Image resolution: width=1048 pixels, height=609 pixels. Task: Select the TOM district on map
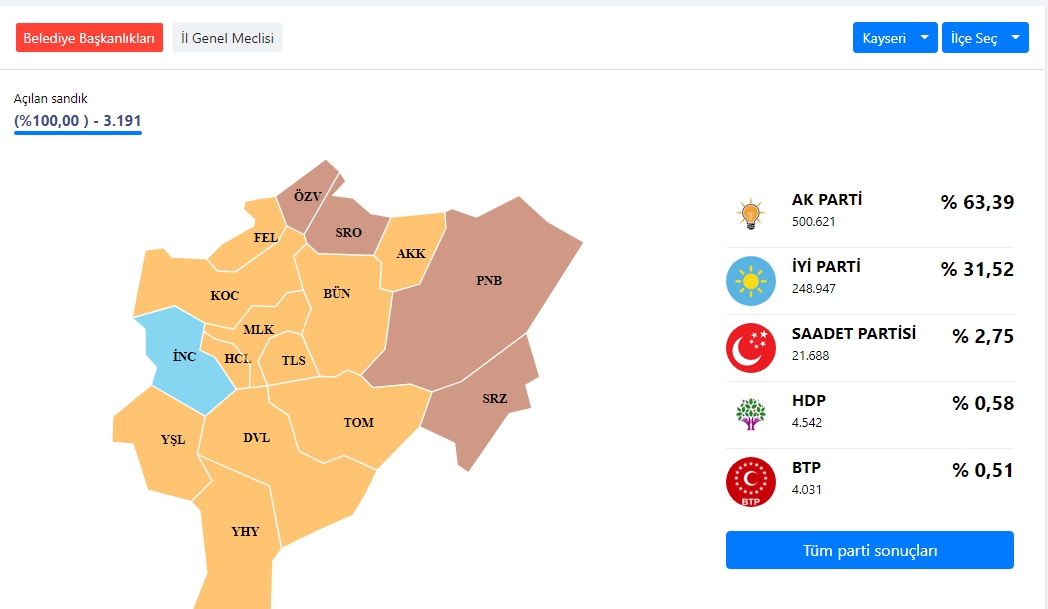[359, 421]
